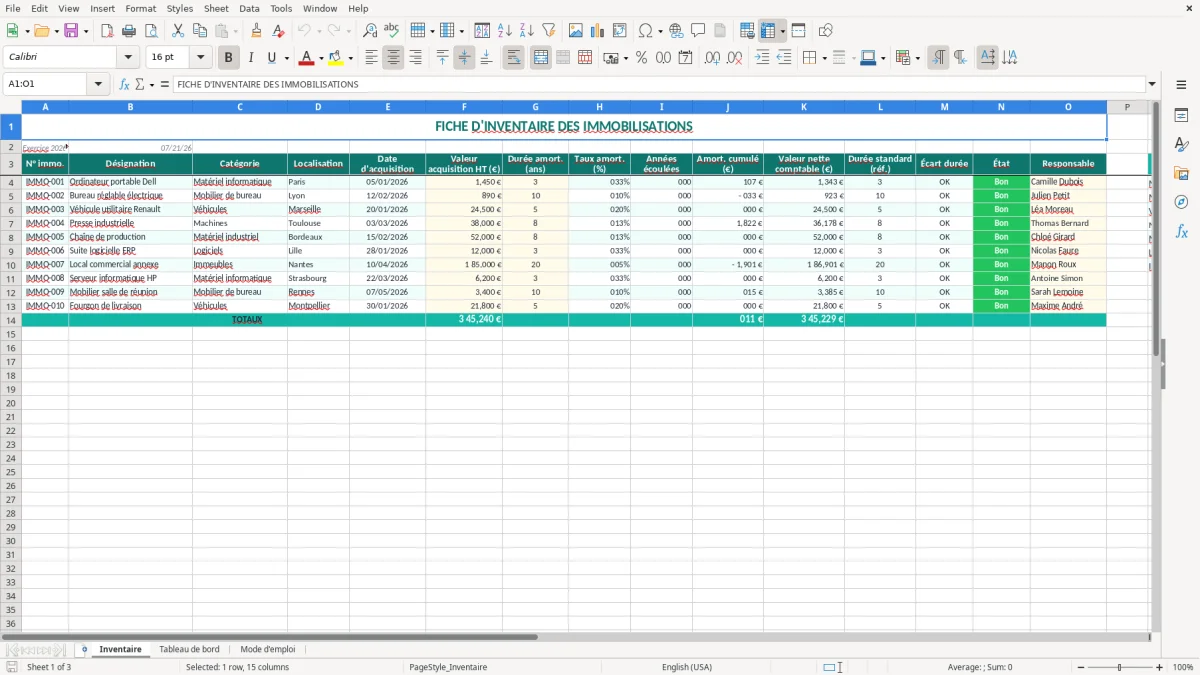This screenshot has height=675, width=1200.
Task: Toggle Align Right
Action: click(x=415, y=58)
